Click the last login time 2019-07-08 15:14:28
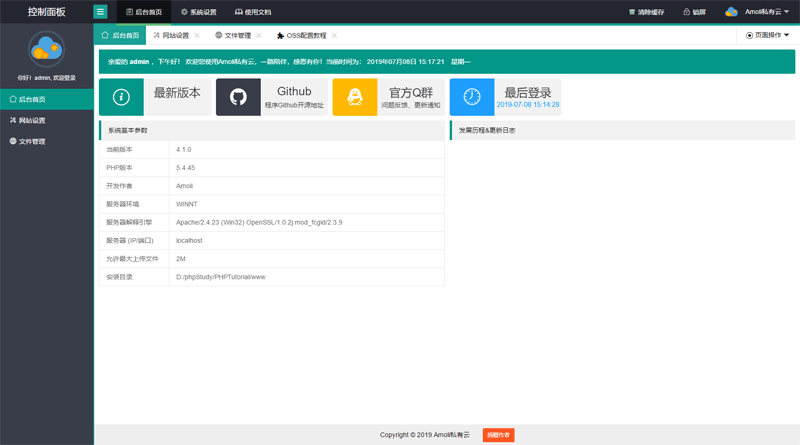The width and height of the screenshot is (800, 445). coord(528,105)
